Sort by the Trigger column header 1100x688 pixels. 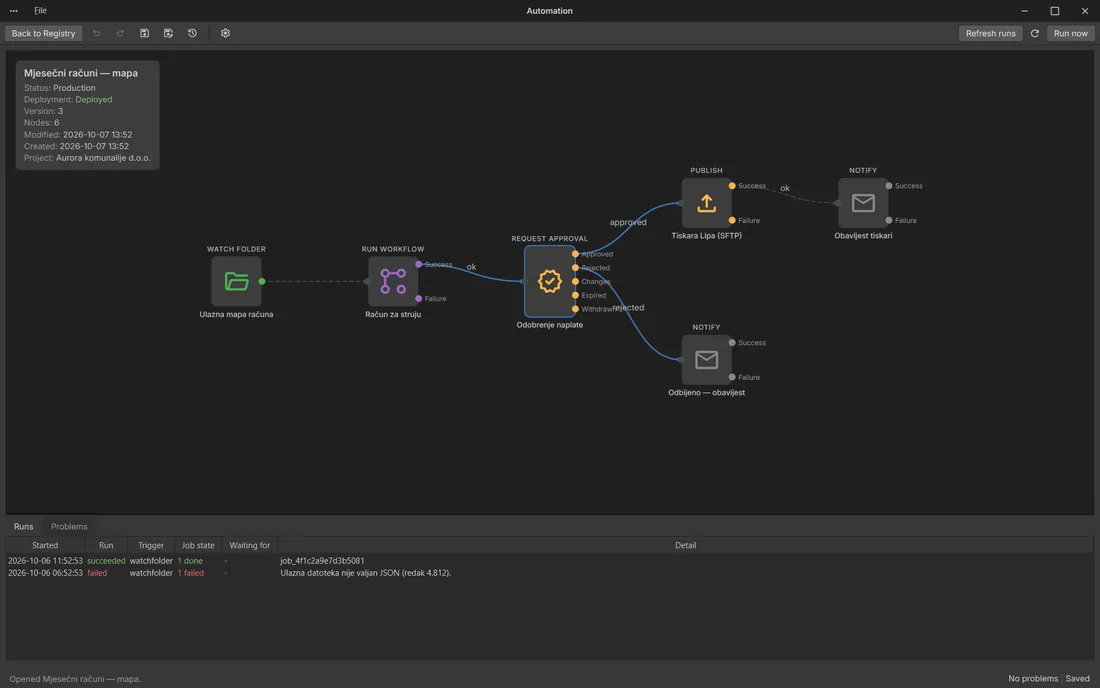tap(151, 545)
